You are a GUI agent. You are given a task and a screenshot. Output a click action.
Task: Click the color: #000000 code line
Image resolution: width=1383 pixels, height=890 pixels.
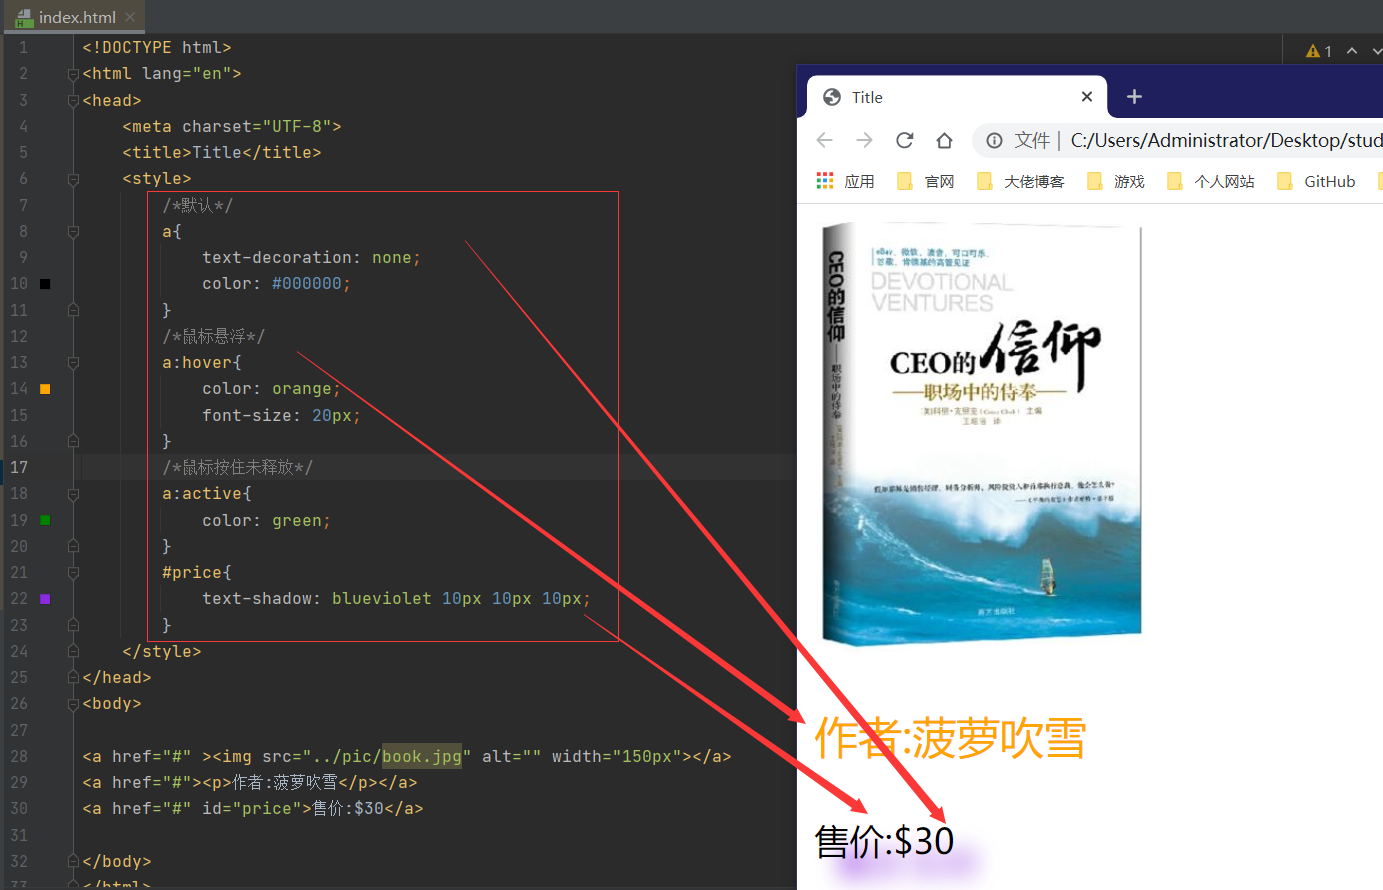click(276, 284)
